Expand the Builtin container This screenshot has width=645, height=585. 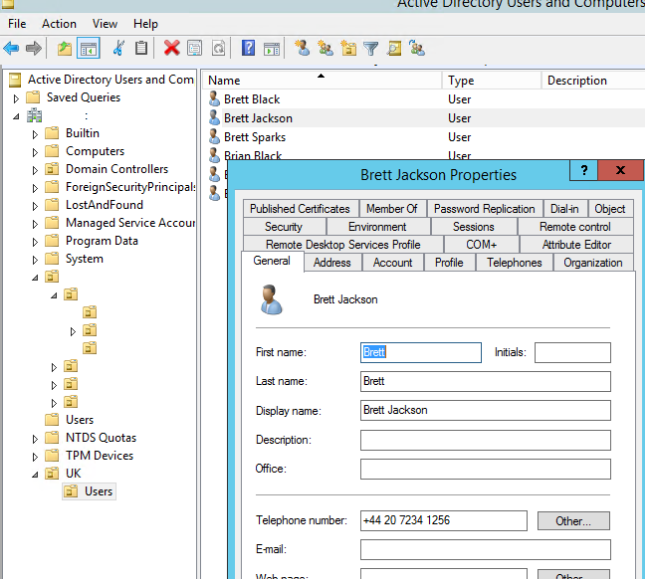pos(35,134)
